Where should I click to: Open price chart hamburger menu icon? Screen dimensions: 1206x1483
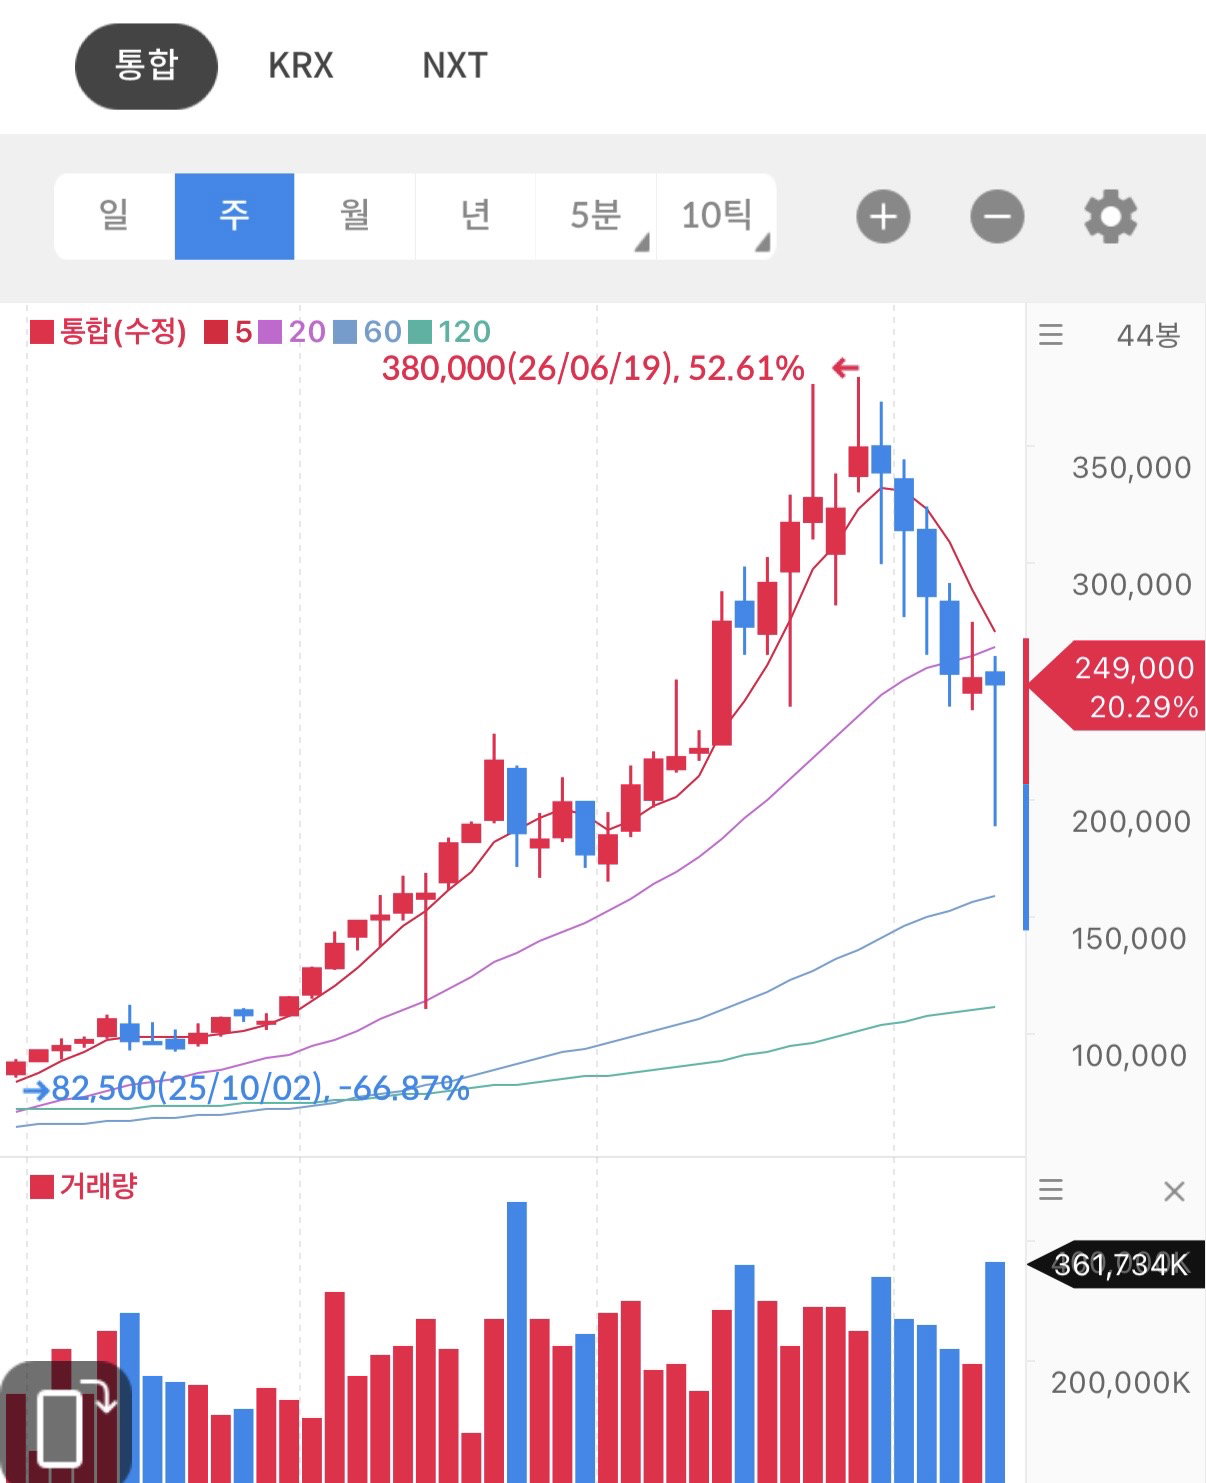point(1051,334)
